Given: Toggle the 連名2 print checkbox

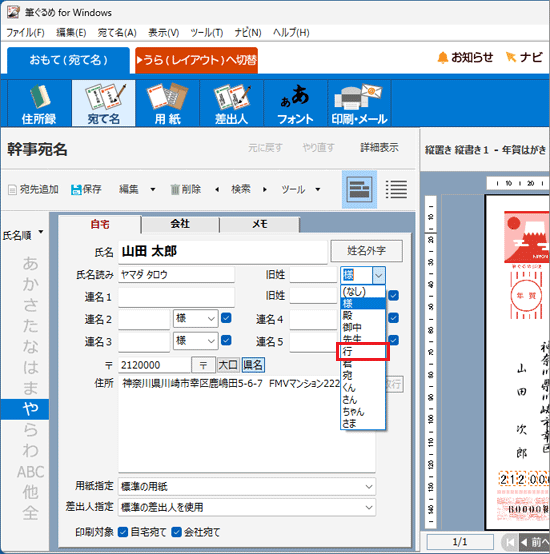Looking at the screenshot, I should [x=226, y=318].
